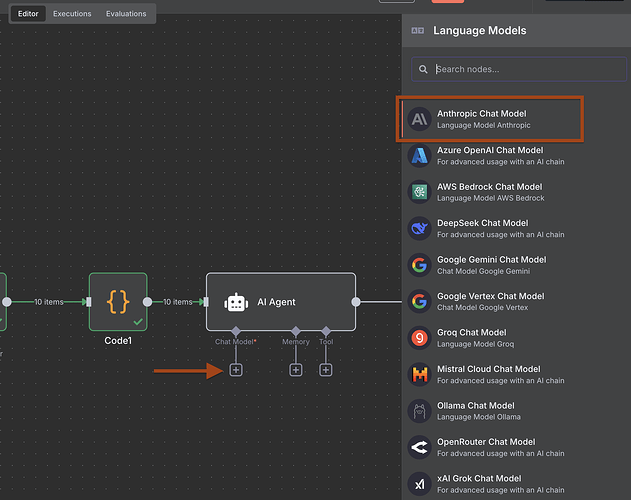Choose Mistral Cloud Chat Model title
Image resolution: width=631 pixels, height=500 pixels.
(489, 369)
